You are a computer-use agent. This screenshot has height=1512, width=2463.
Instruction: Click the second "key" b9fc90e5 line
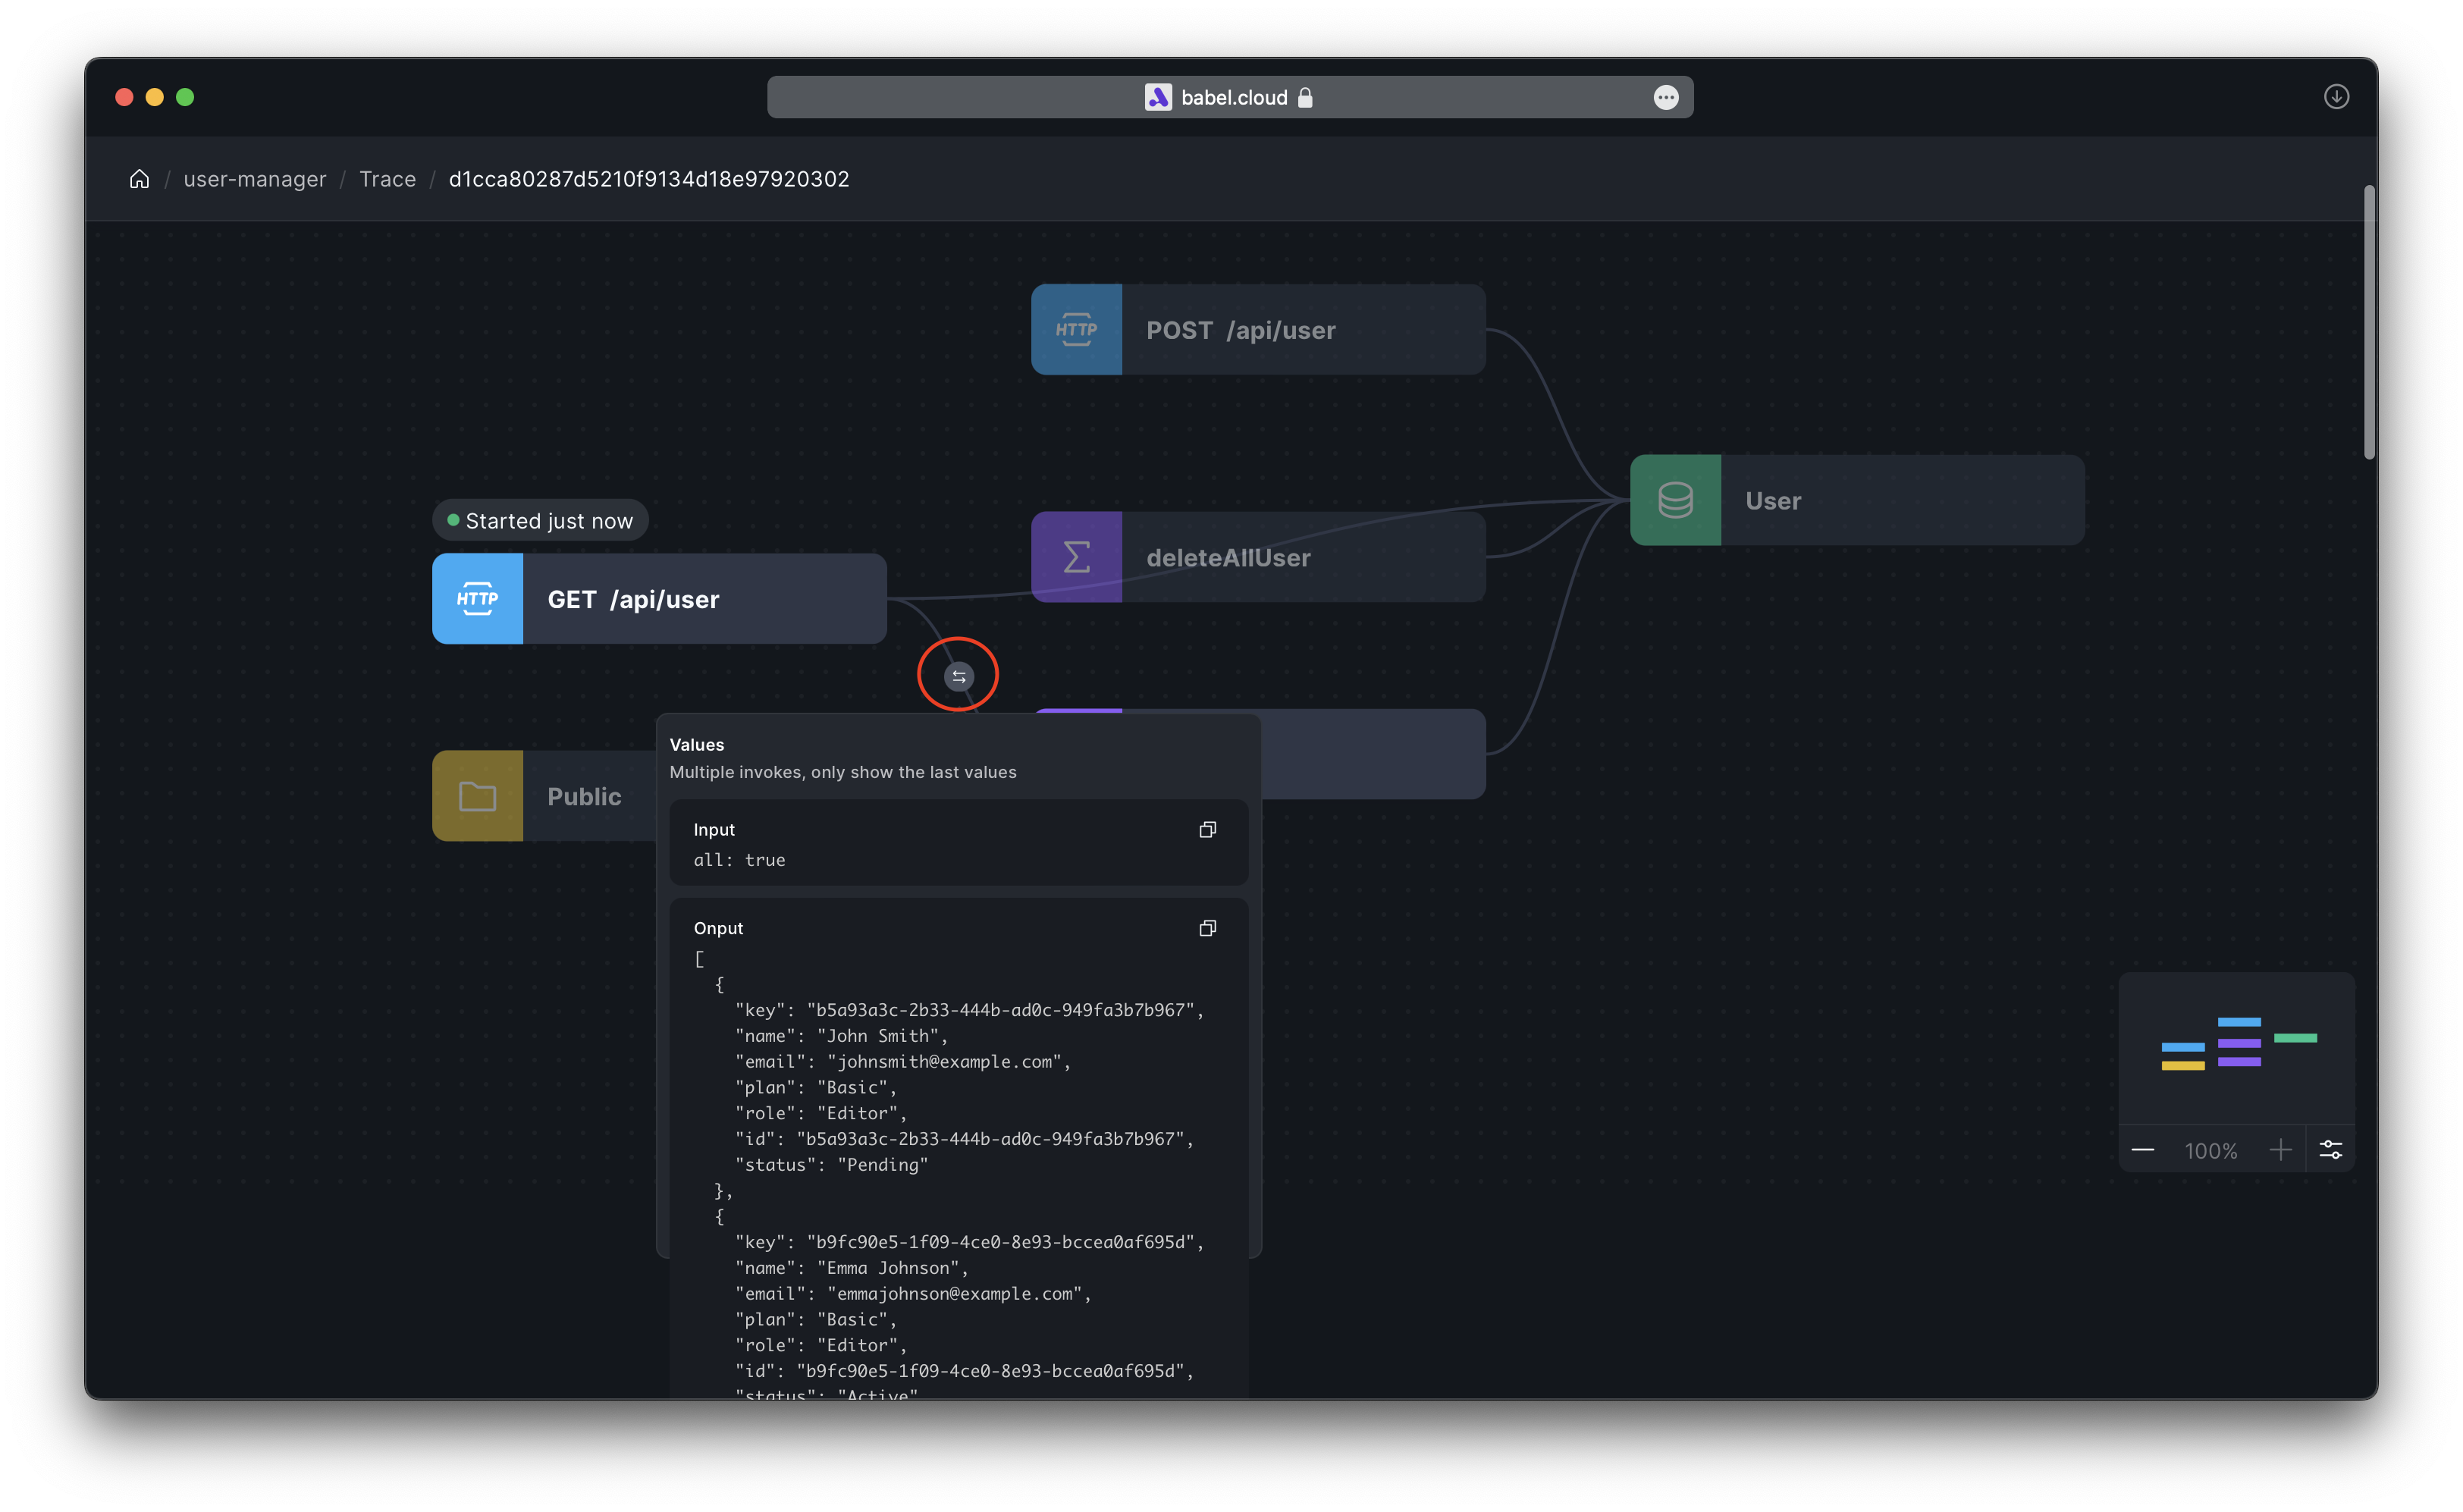[969, 1242]
